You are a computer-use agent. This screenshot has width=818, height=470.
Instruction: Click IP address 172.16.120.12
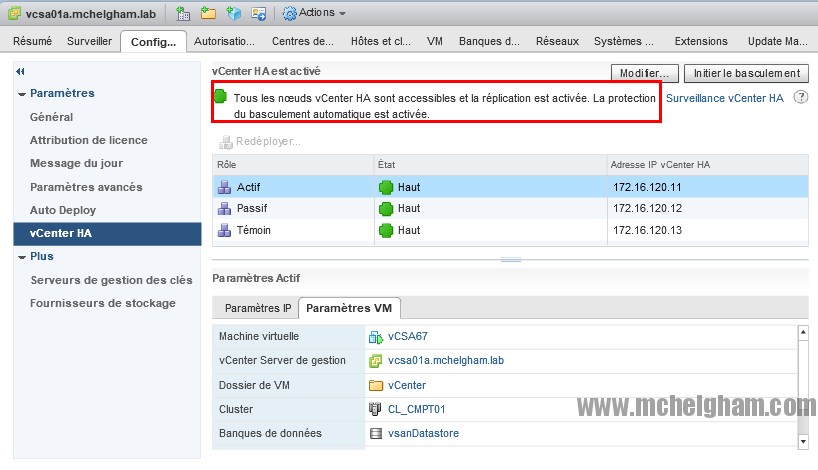[647, 208]
